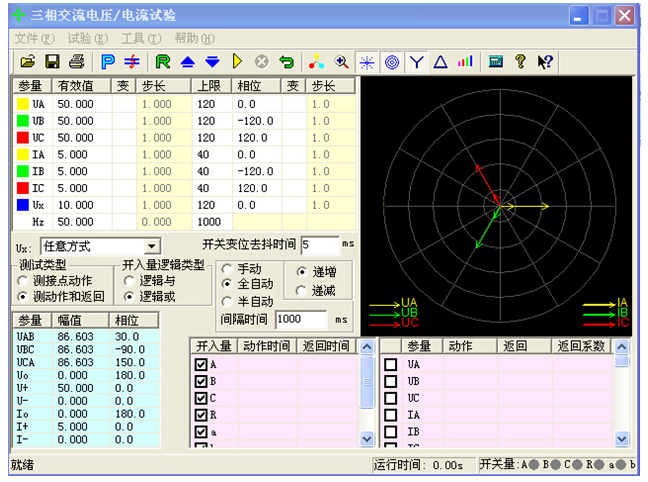Image resolution: width=648 pixels, height=482 pixels.
Task: Click the magnifier zoom icon
Action: [x=341, y=62]
